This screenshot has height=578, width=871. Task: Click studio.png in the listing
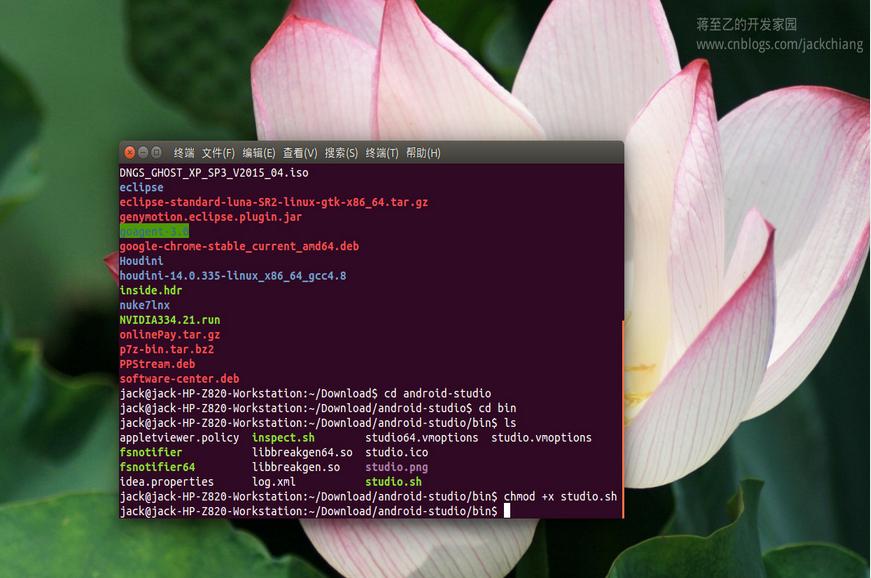coord(397,467)
